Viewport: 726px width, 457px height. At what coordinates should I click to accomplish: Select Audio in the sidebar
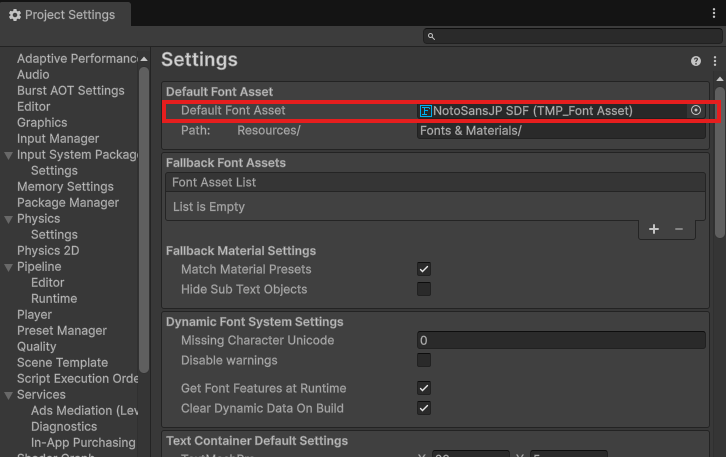[x=33, y=75]
